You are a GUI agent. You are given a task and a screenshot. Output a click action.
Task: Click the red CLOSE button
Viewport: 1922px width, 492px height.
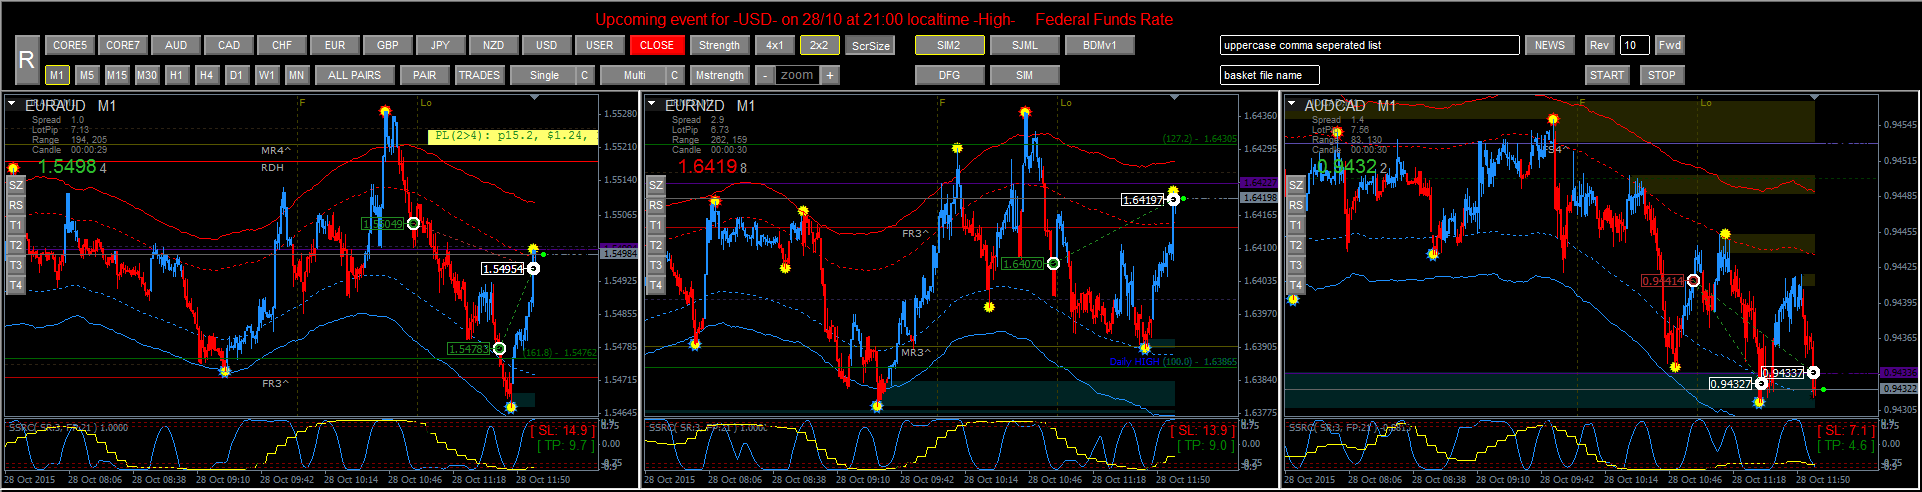(657, 45)
